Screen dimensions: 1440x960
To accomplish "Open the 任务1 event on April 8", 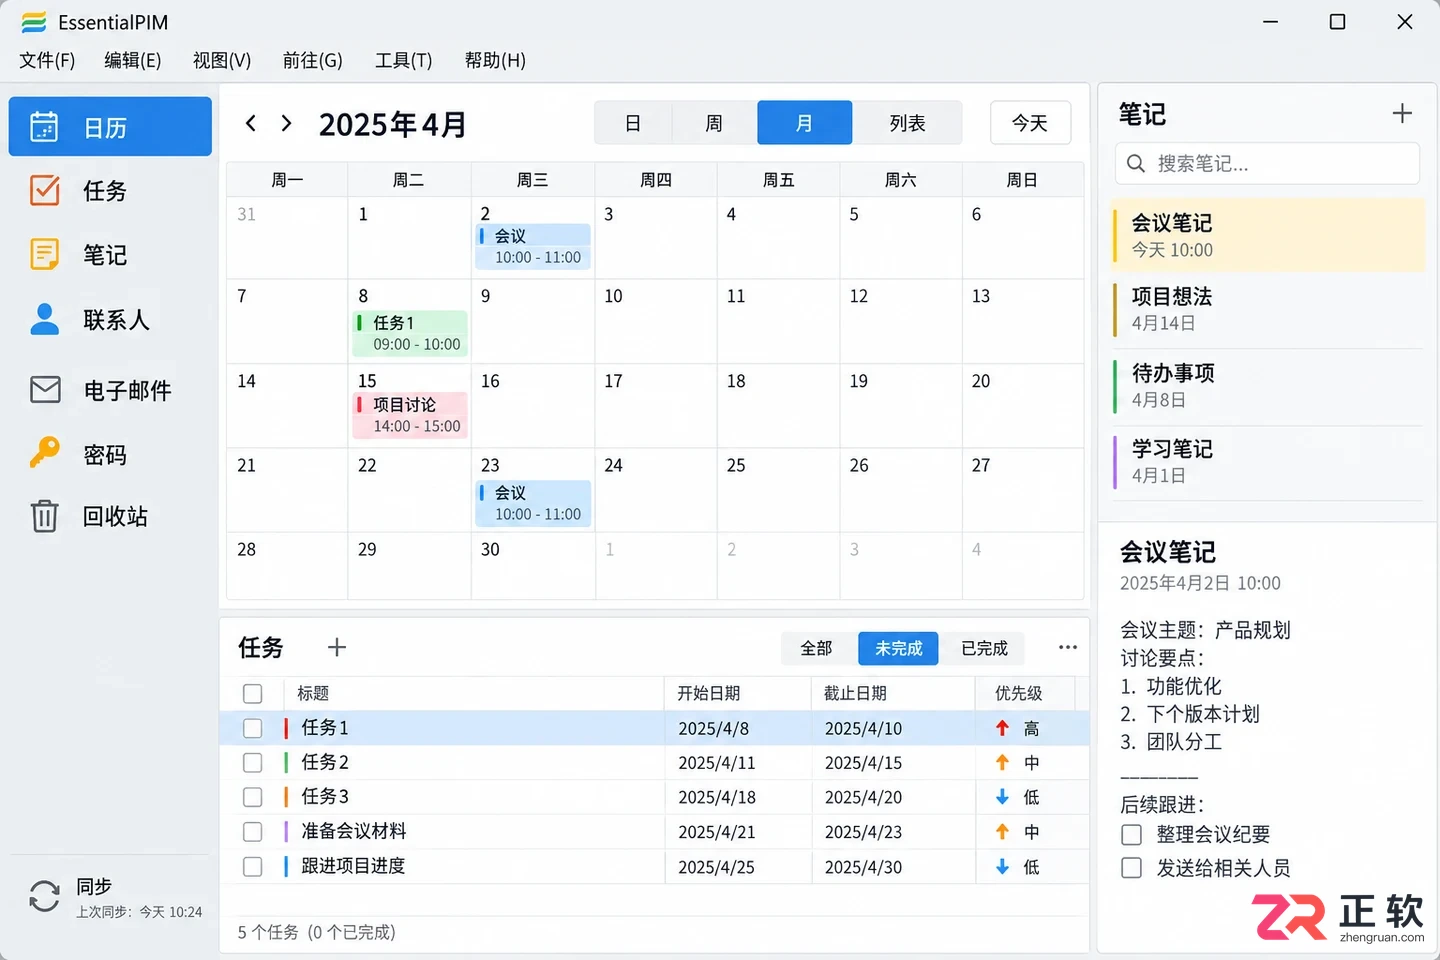I will click(x=410, y=333).
